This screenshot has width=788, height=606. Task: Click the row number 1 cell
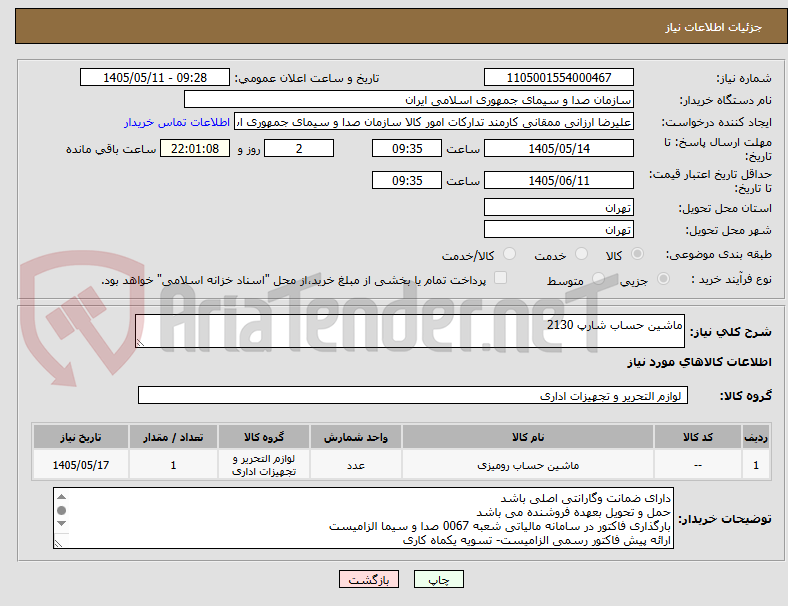click(x=756, y=465)
